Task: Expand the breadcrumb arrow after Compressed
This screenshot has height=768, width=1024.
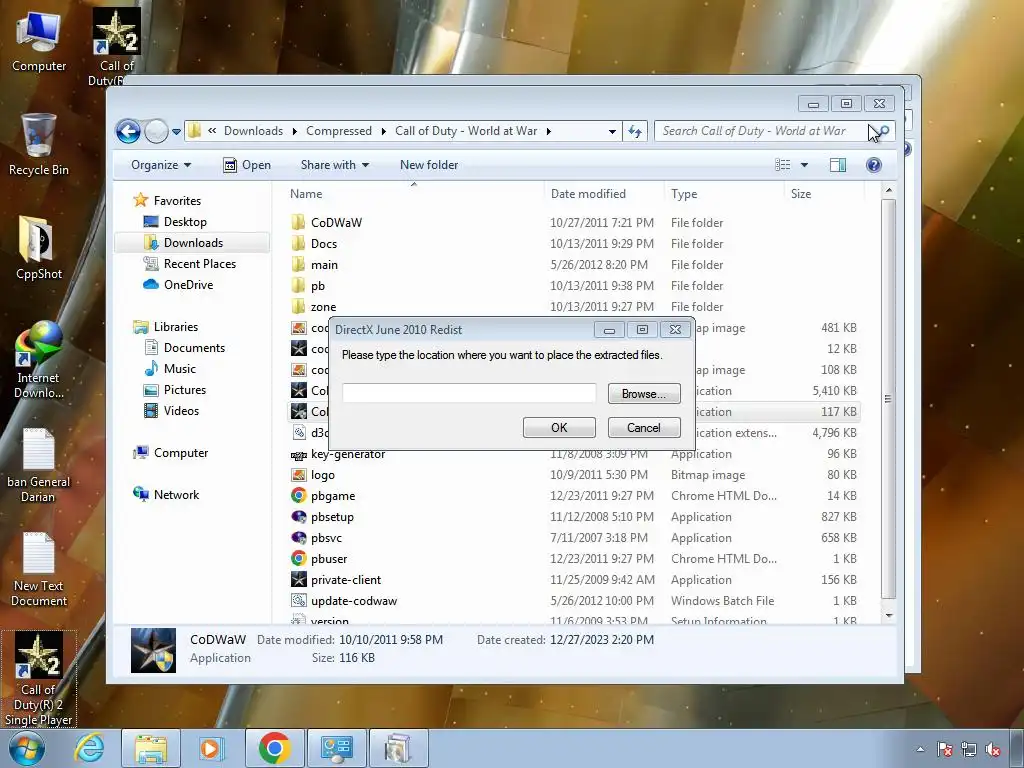Action: (383, 131)
